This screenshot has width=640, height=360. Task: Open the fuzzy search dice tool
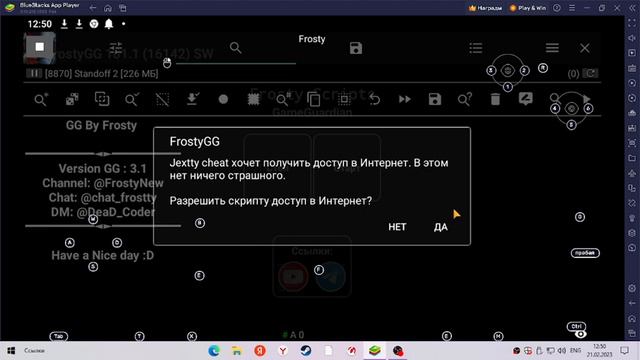pyautogui.click(x=72, y=99)
